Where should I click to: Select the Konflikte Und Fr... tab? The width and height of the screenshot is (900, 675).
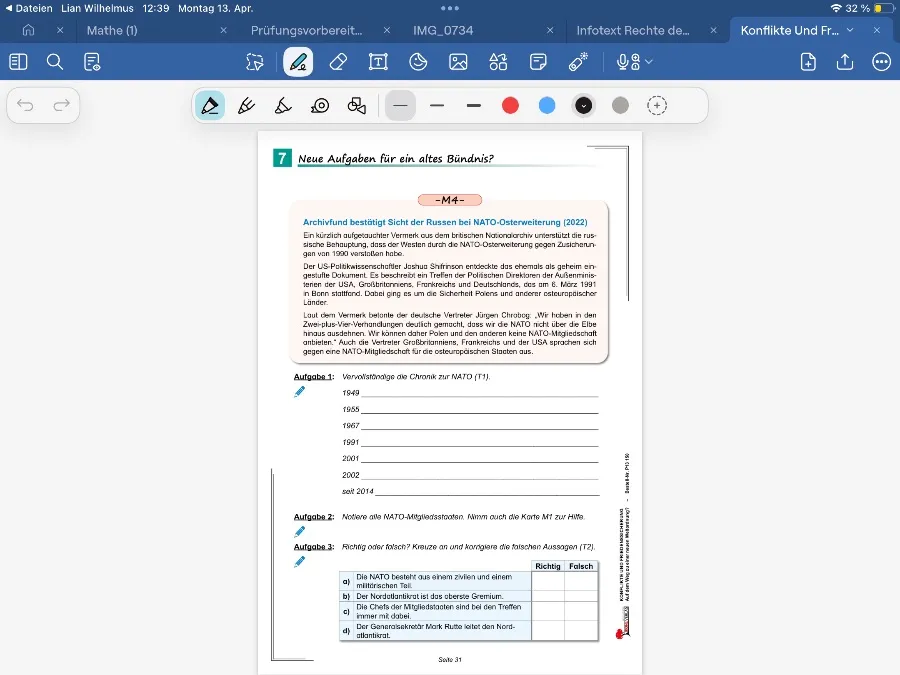790,30
